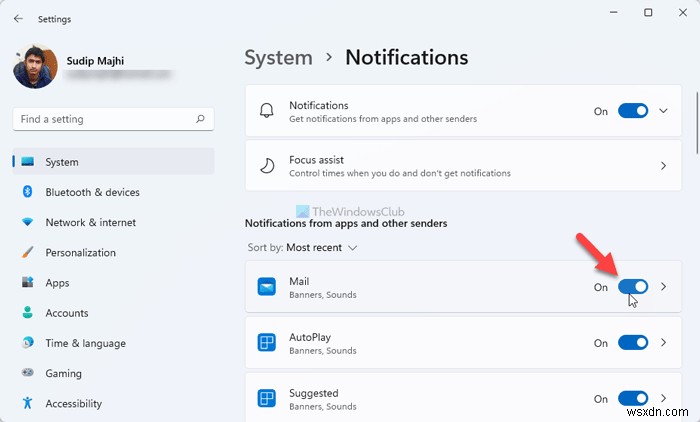Click the AutoPlay app name label
The height and width of the screenshot is (422, 700).
310,337
